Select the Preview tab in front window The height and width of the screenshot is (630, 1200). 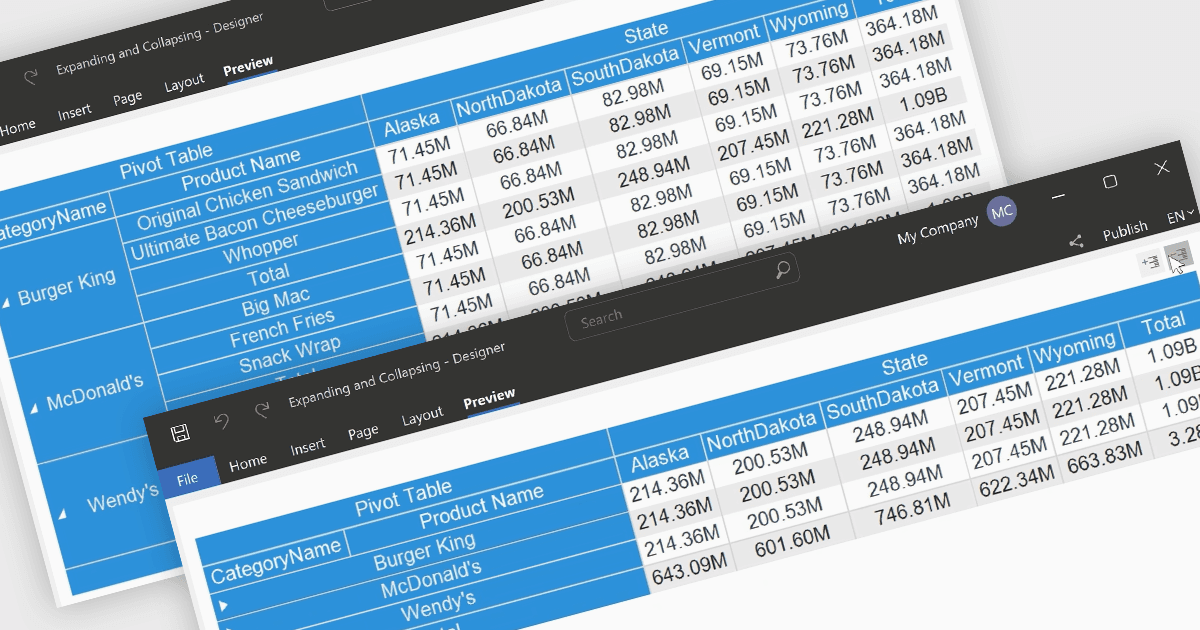pos(489,398)
